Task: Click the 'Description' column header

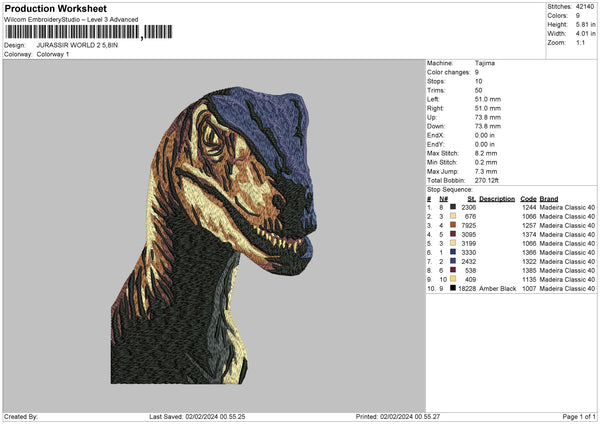Action: pyautogui.click(x=497, y=199)
